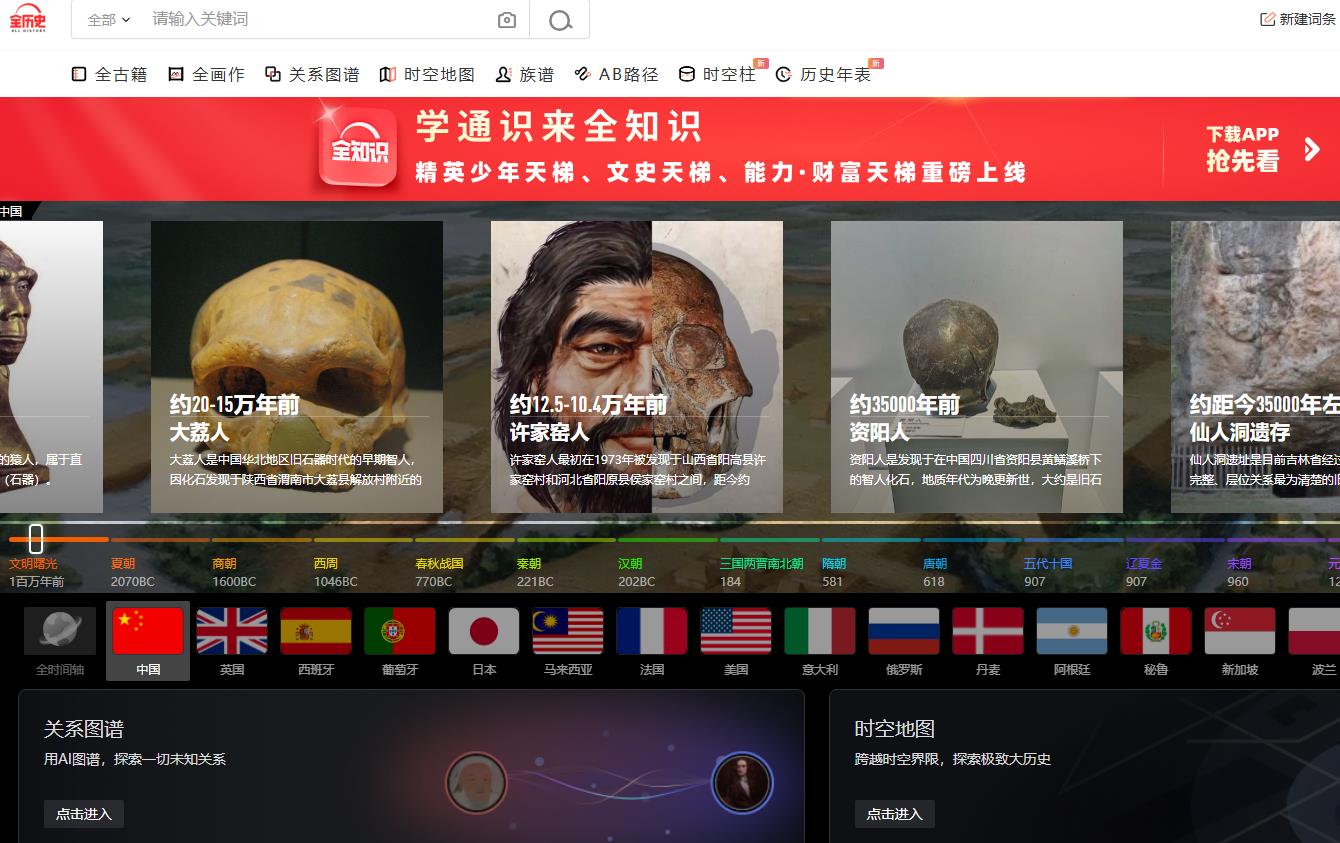The height and width of the screenshot is (843, 1340).
Task: Open the 资阳人 card
Action: click(977, 367)
